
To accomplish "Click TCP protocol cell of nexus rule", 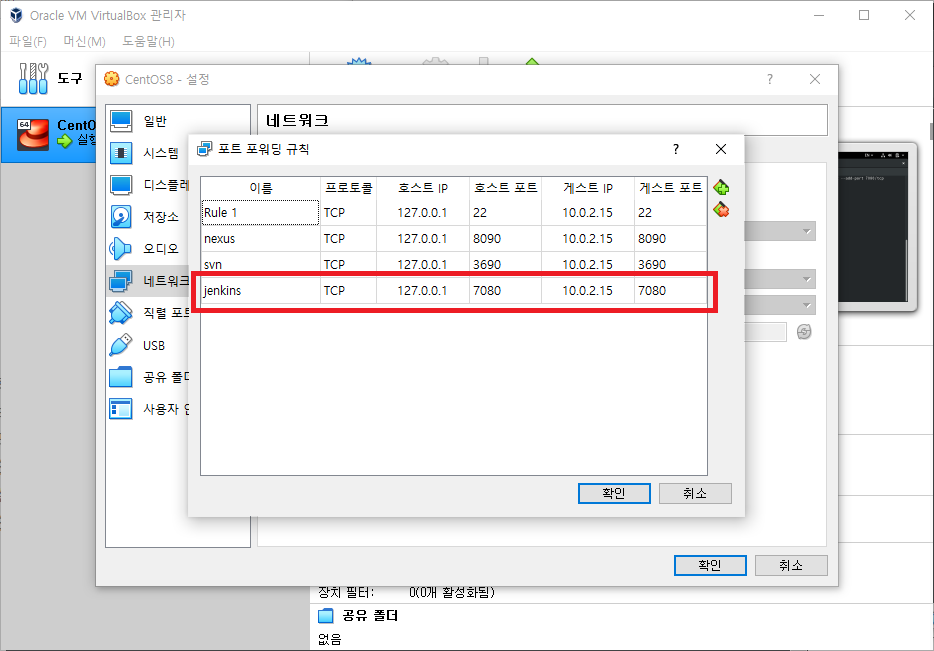I will click(x=348, y=239).
